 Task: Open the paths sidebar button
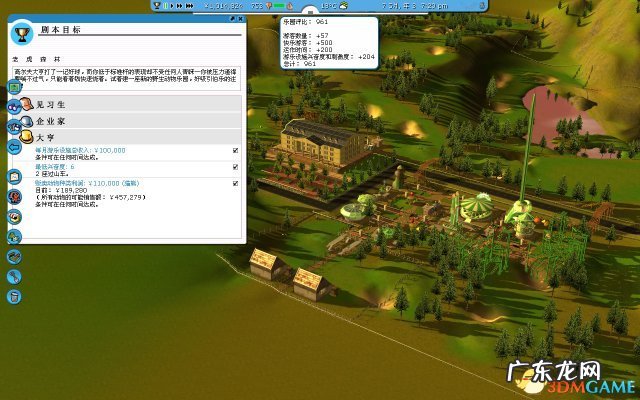[x=14, y=256]
